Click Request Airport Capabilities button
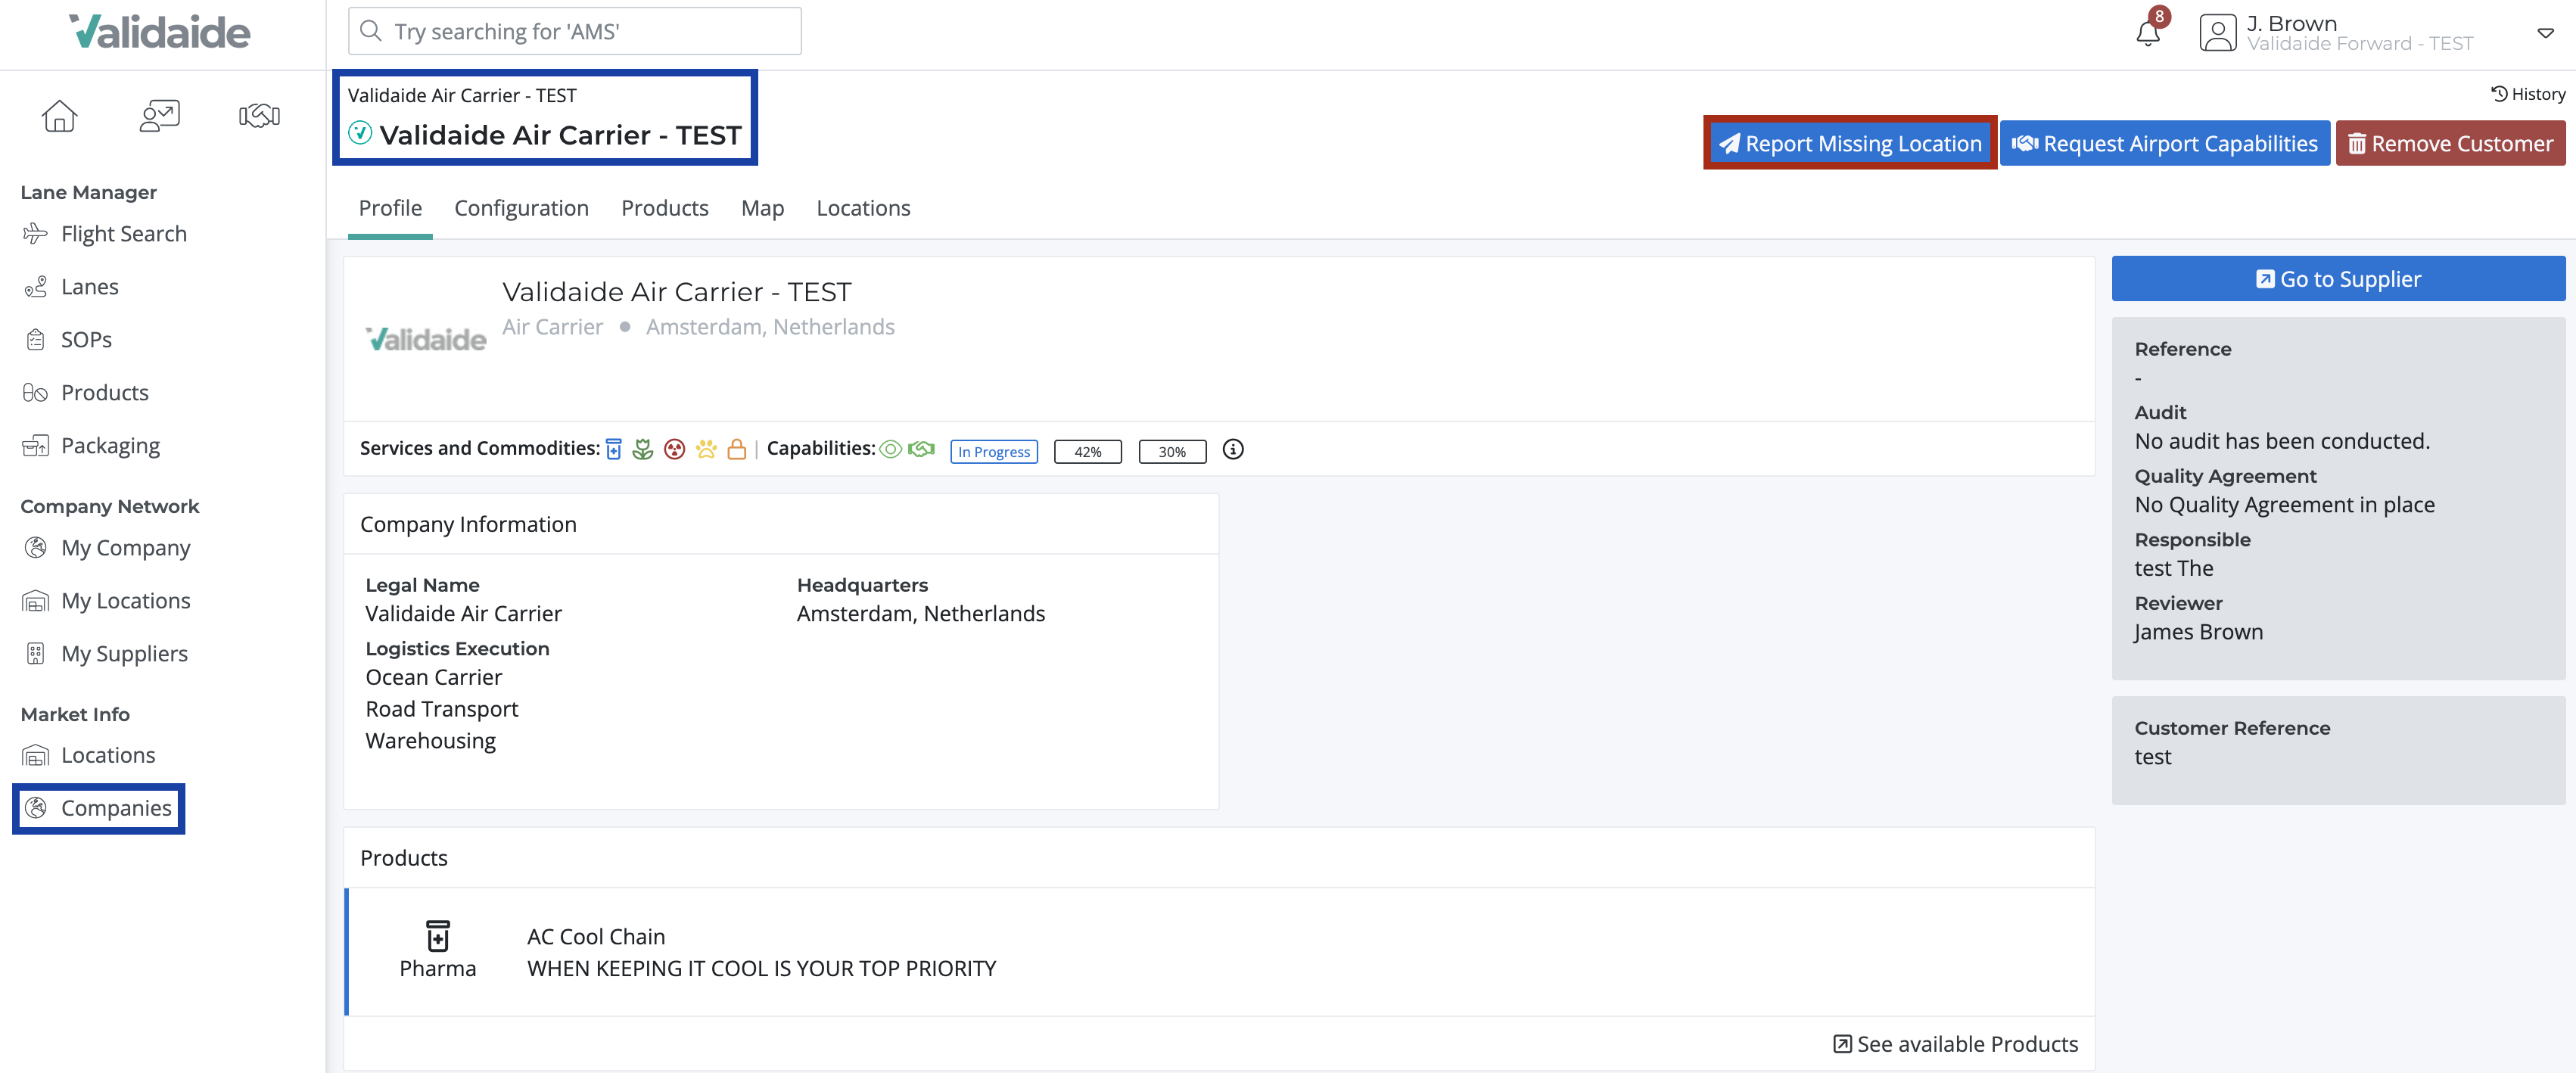Viewport: 2576px width, 1073px height. coord(2164,143)
